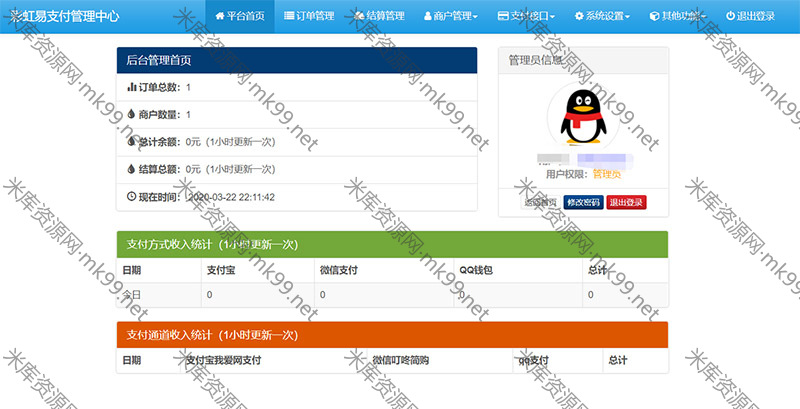Image resolution: width=800 pixels, height=409 pixels.
Task: Click the bar chart icon next to 订单总数
Action: click(x=131, y=87)
